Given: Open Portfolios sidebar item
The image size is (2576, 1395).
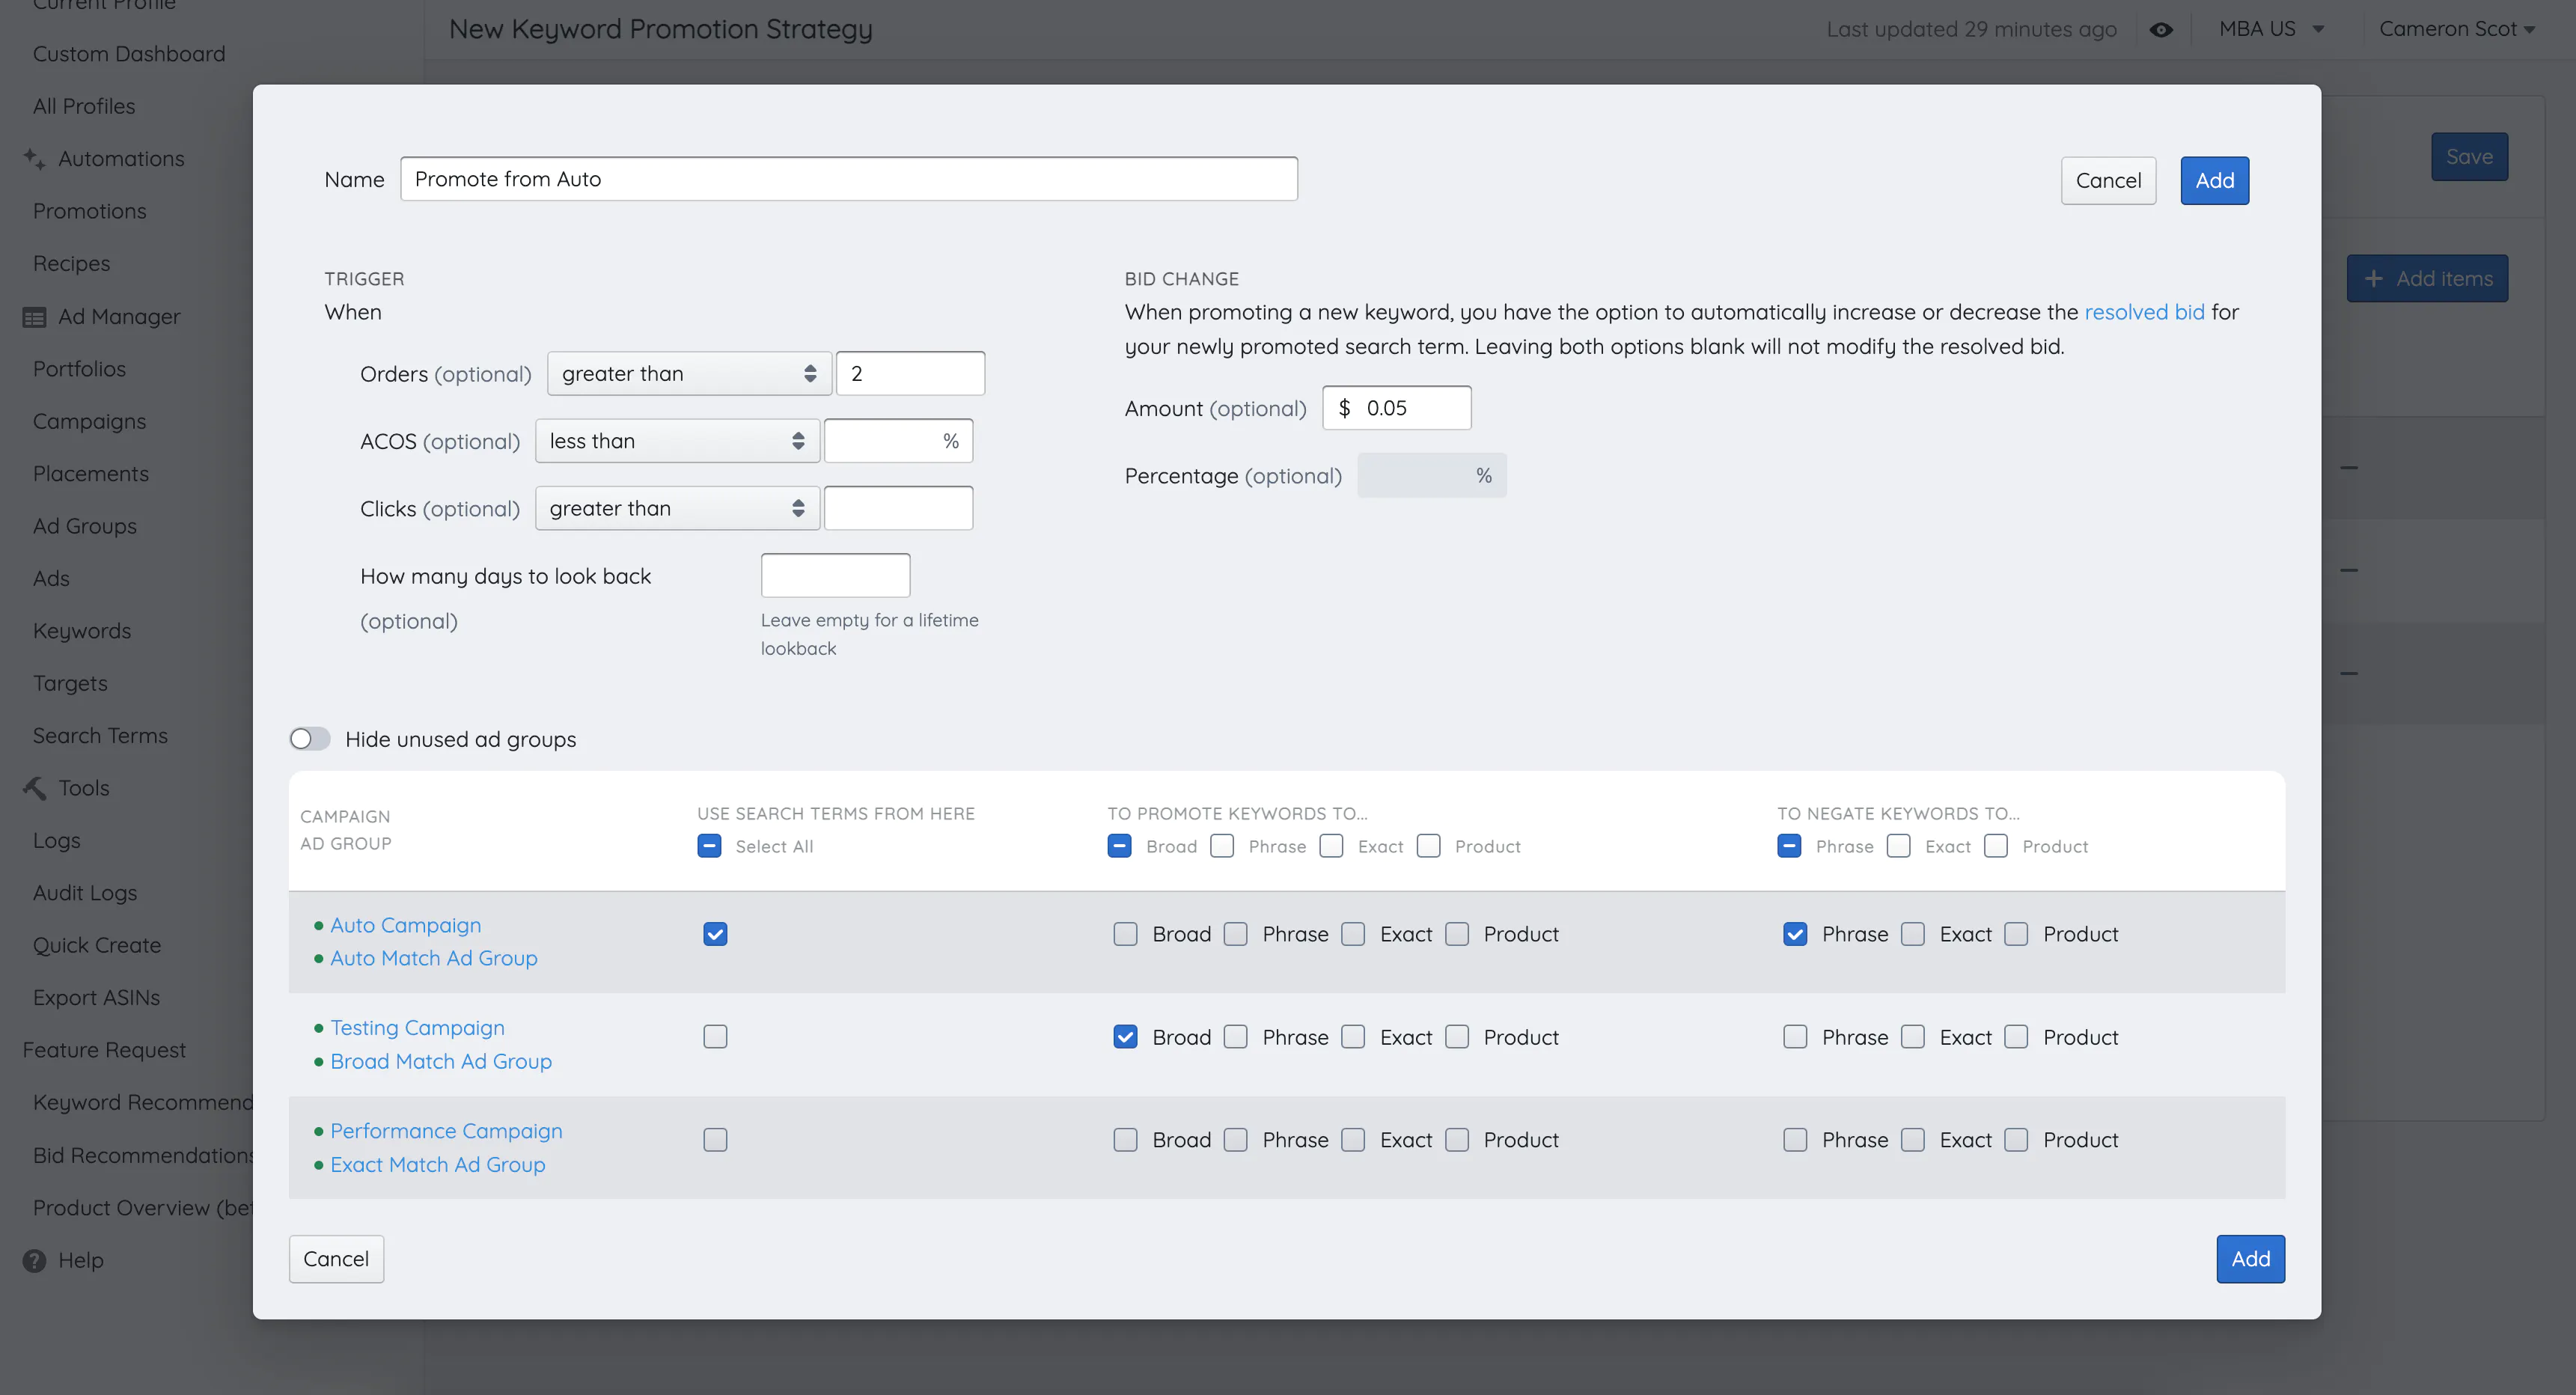Looking at the screenshot, I should [79, 369].
